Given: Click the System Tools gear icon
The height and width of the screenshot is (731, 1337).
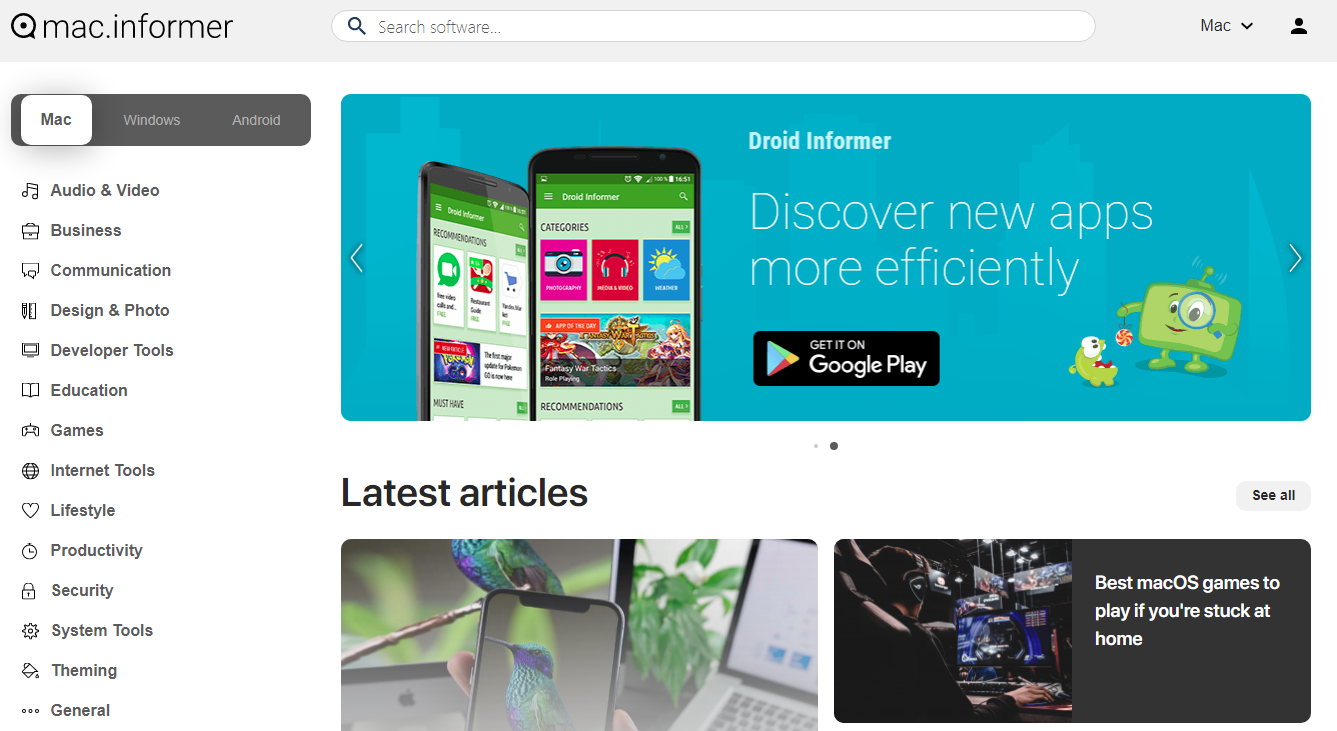Looking at the screenshot, I should (30, 630).
